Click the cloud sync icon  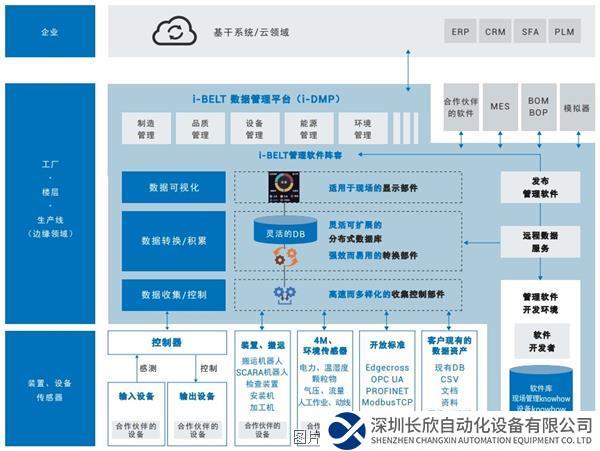(172, 31)
